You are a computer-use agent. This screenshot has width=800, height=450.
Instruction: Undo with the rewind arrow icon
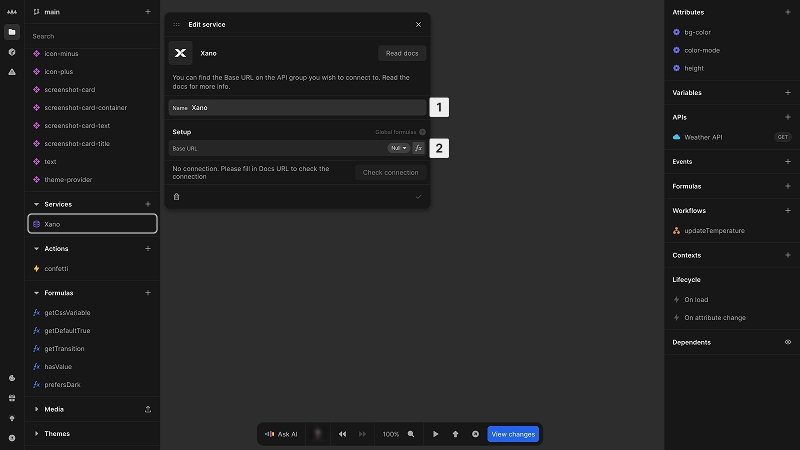(x=342, y=434)
